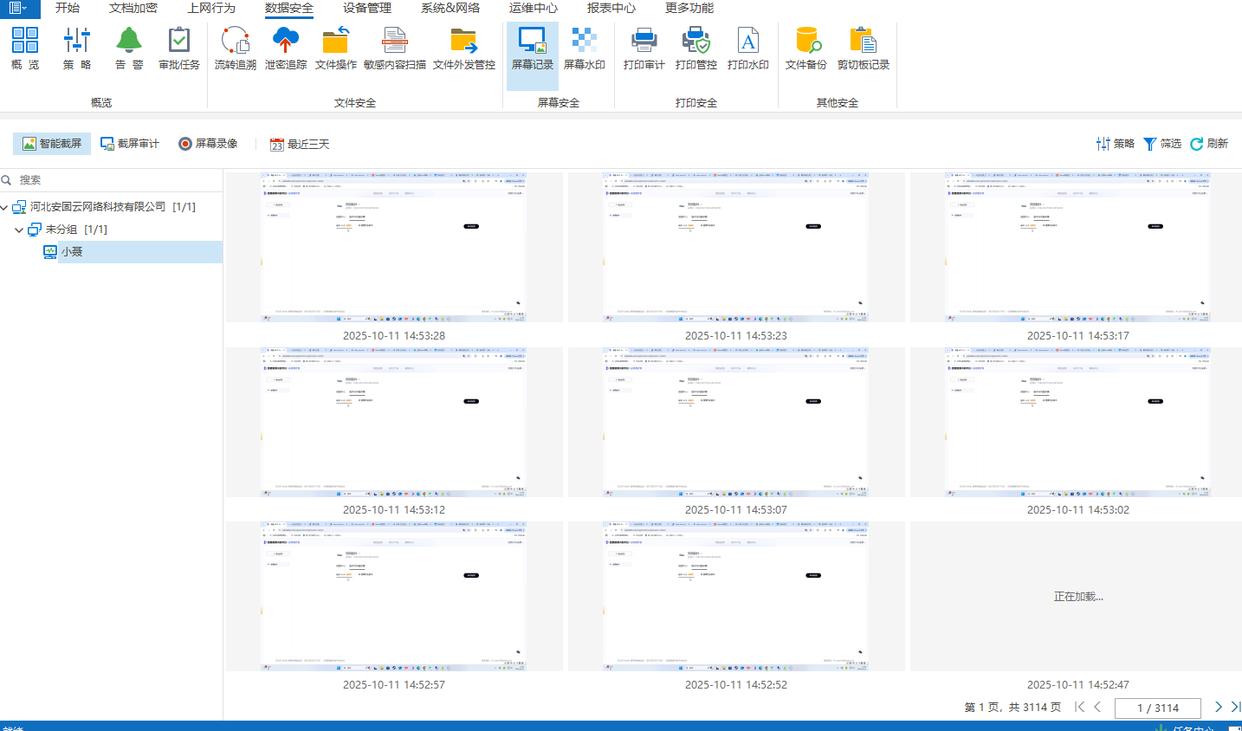Click the 策略 button in right toolbar
The height and width of the screenshot is (731, 1242).
click(1115, 144)
